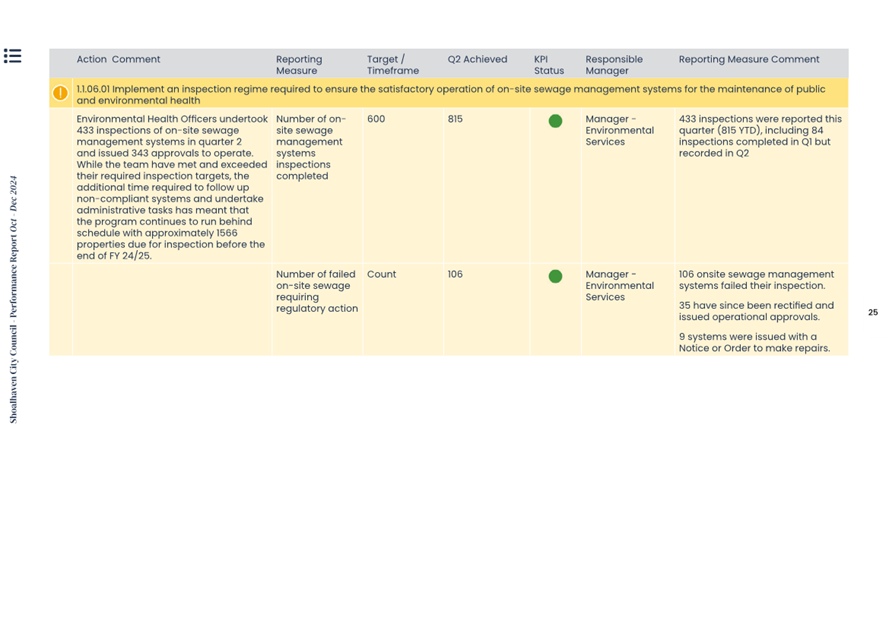Image resolution: width=889 pixels, height=628 pixels.
Task: Select the Reporting Measure column header
Action: pyautogui.click(x=299, y=65)
